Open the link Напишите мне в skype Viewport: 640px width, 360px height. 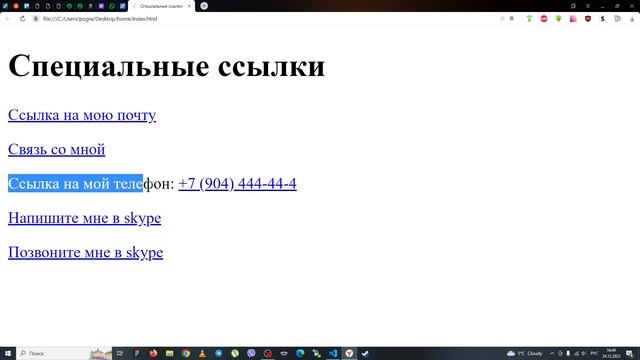tap(84, 218)
